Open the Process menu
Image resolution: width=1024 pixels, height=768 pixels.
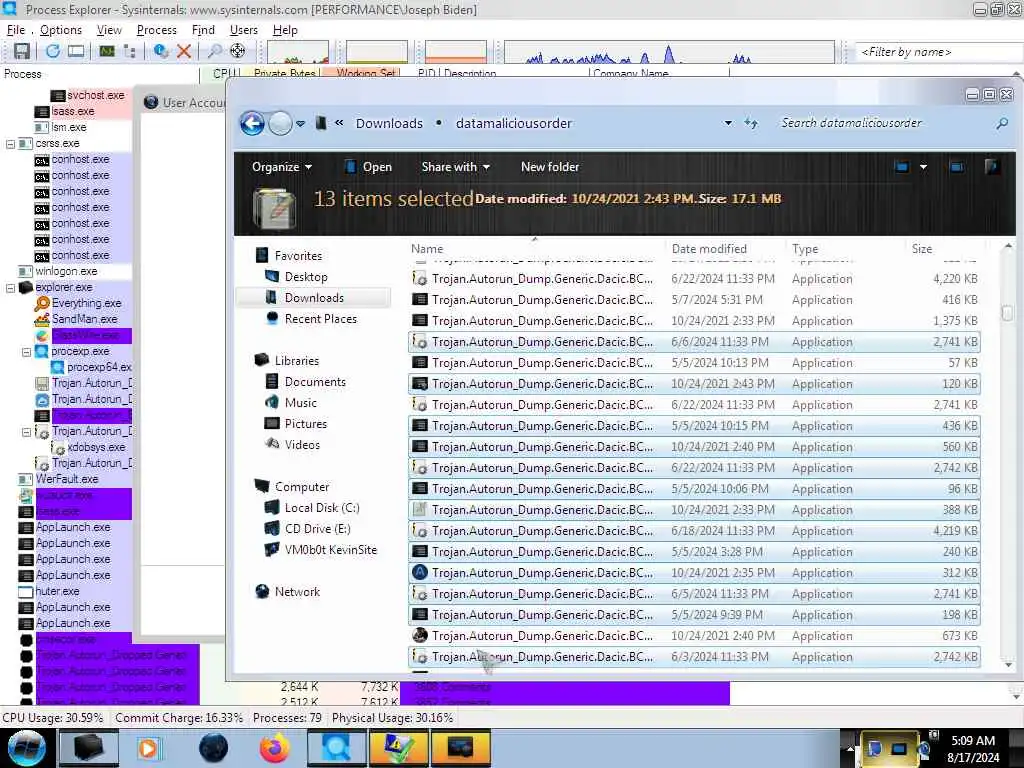pyautogui.click(x=157, y=30)
